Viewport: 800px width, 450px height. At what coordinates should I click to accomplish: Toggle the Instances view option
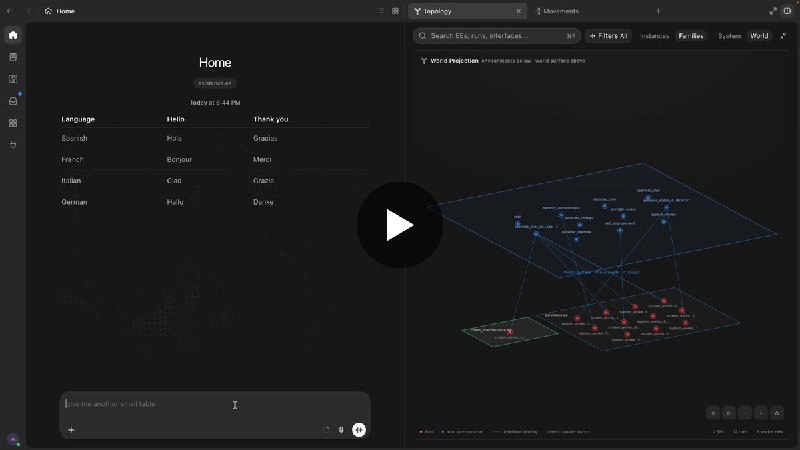655,36
